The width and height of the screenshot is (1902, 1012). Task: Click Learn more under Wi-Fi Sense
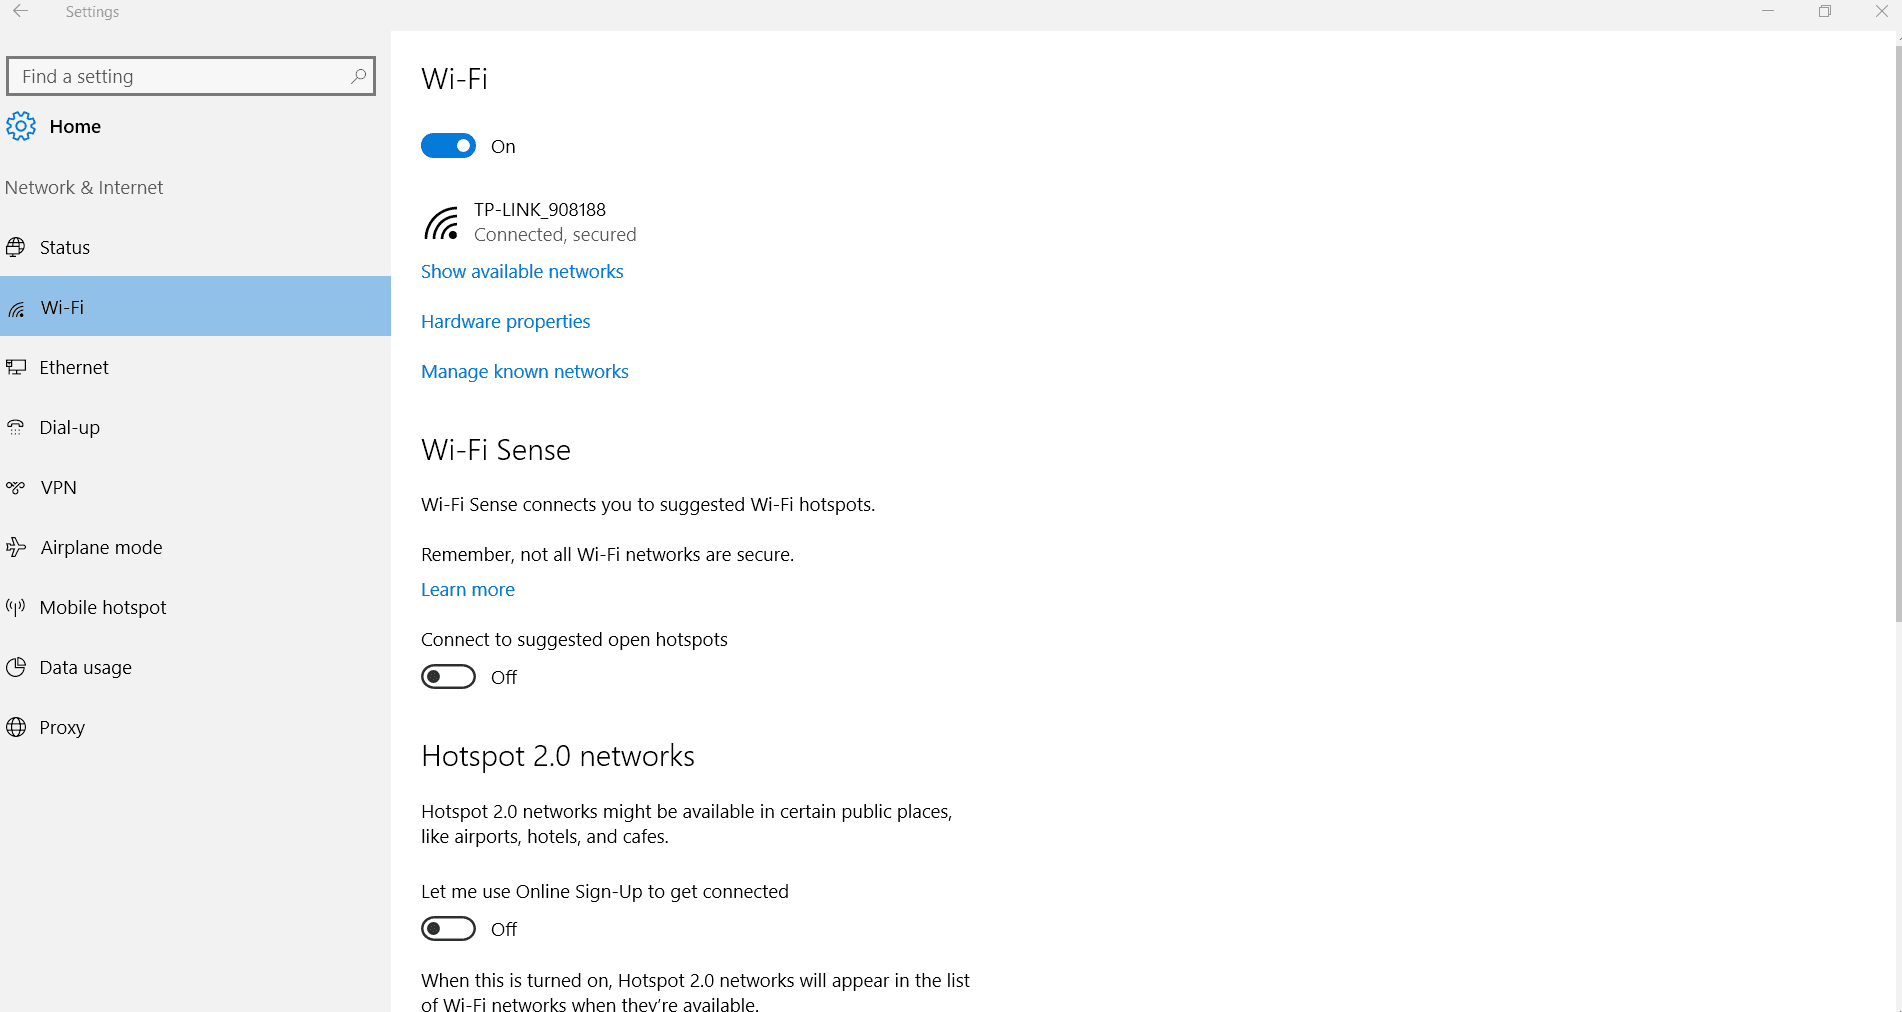(x=467, y=589)
